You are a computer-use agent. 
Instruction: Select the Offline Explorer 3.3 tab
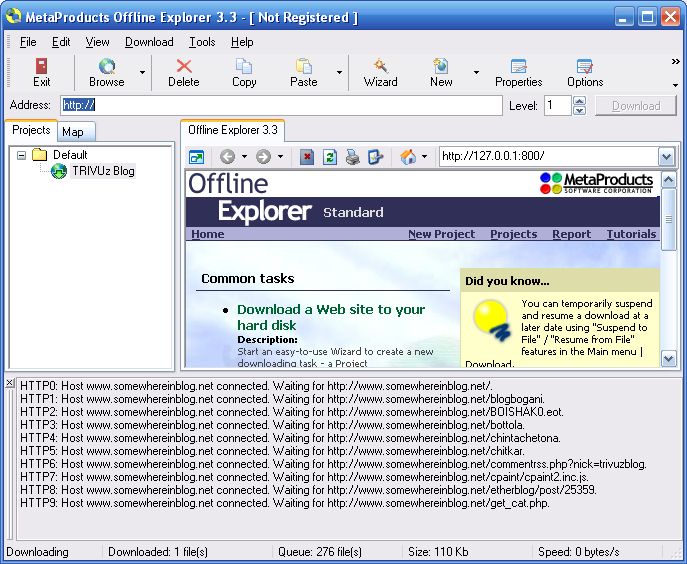click(233, 130)
